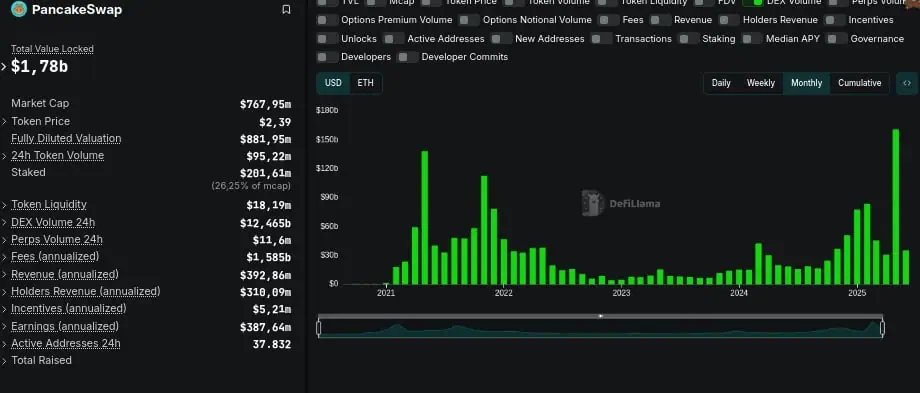Open the embed chart code icon
The width and height of the screenshot is (920, 393).
click(907, 83)
